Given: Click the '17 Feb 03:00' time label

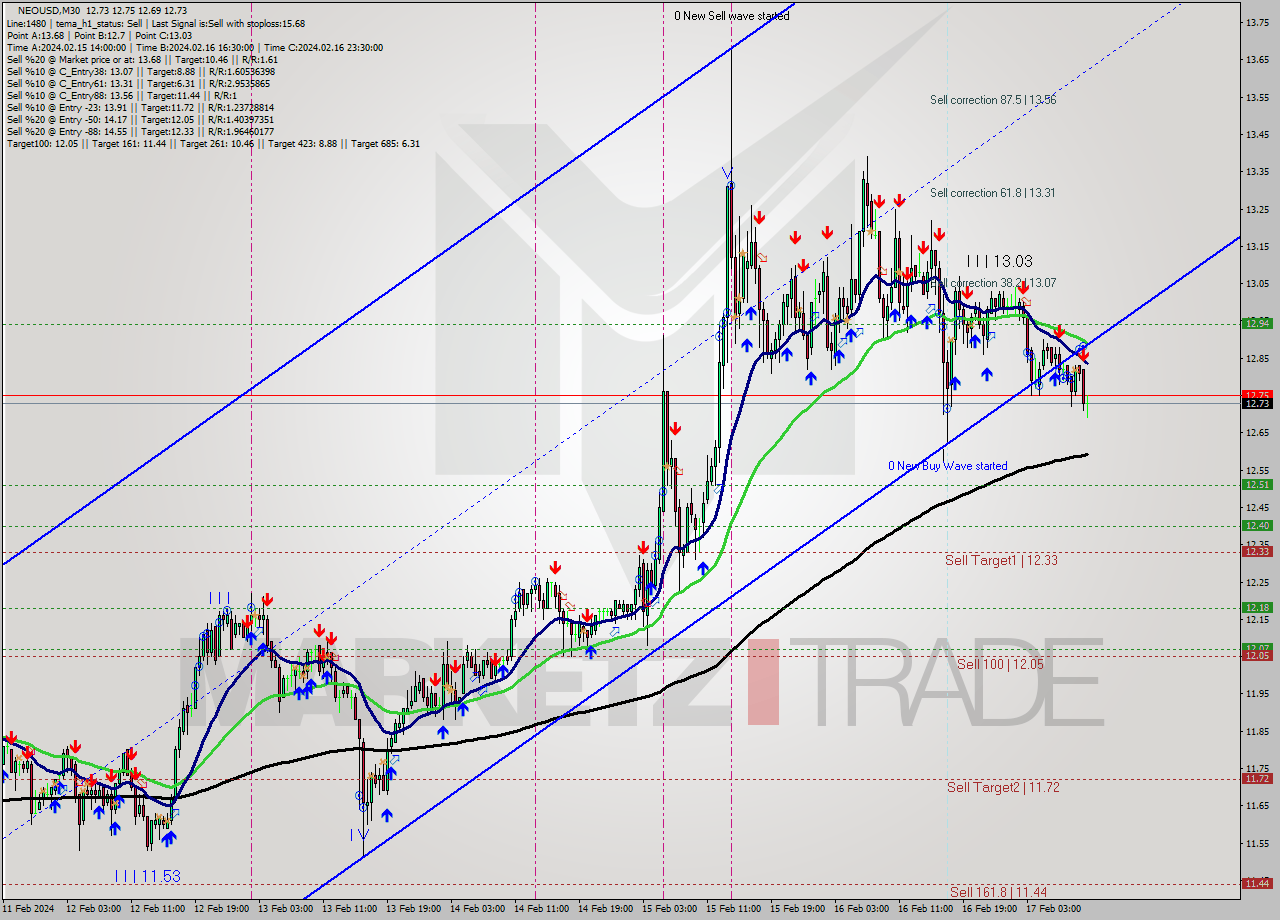Looking at the screenshot, I should (x=1056, y=910).
